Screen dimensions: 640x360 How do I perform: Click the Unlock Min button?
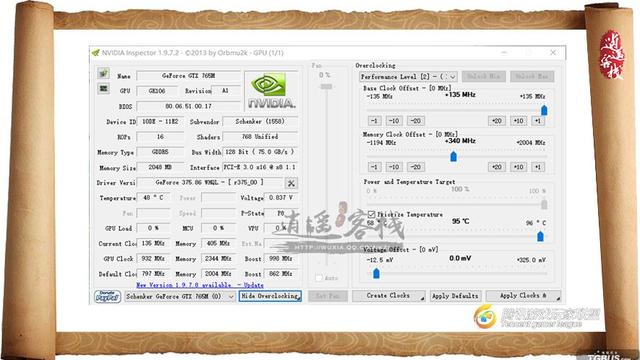[484, 76]
